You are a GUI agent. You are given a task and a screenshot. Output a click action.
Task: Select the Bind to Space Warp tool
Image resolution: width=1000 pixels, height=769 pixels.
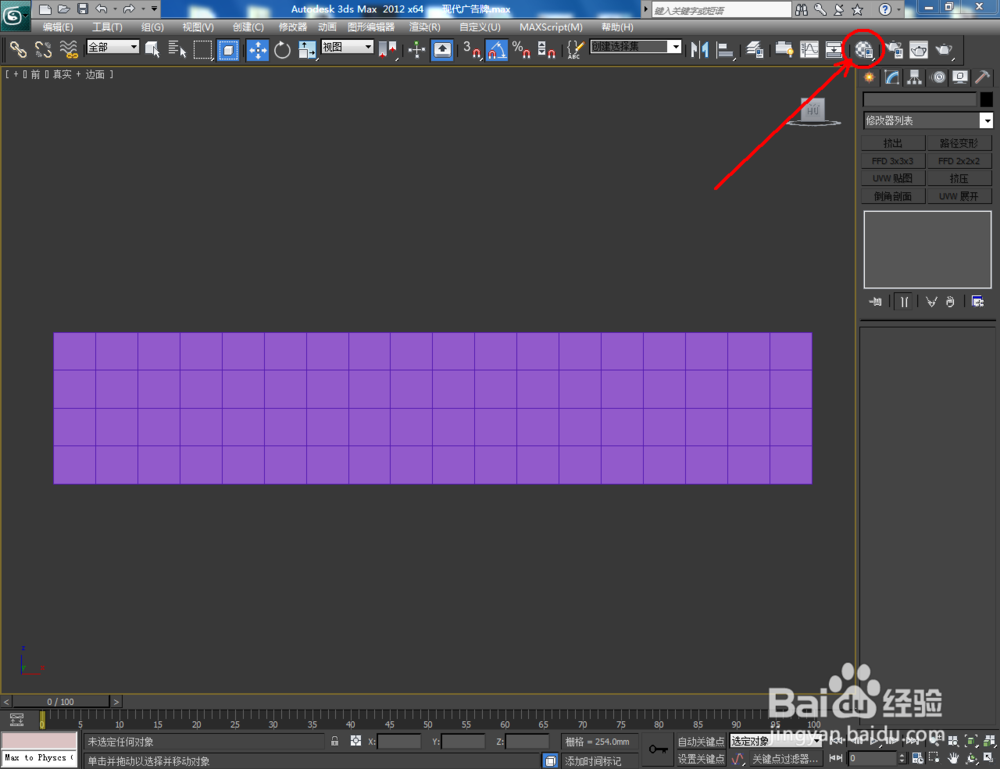pos(68,50)
